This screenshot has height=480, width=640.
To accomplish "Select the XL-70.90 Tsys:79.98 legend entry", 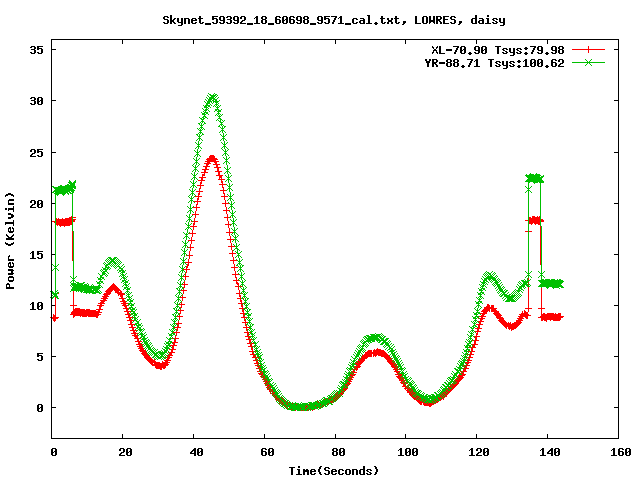I will 498,50.
